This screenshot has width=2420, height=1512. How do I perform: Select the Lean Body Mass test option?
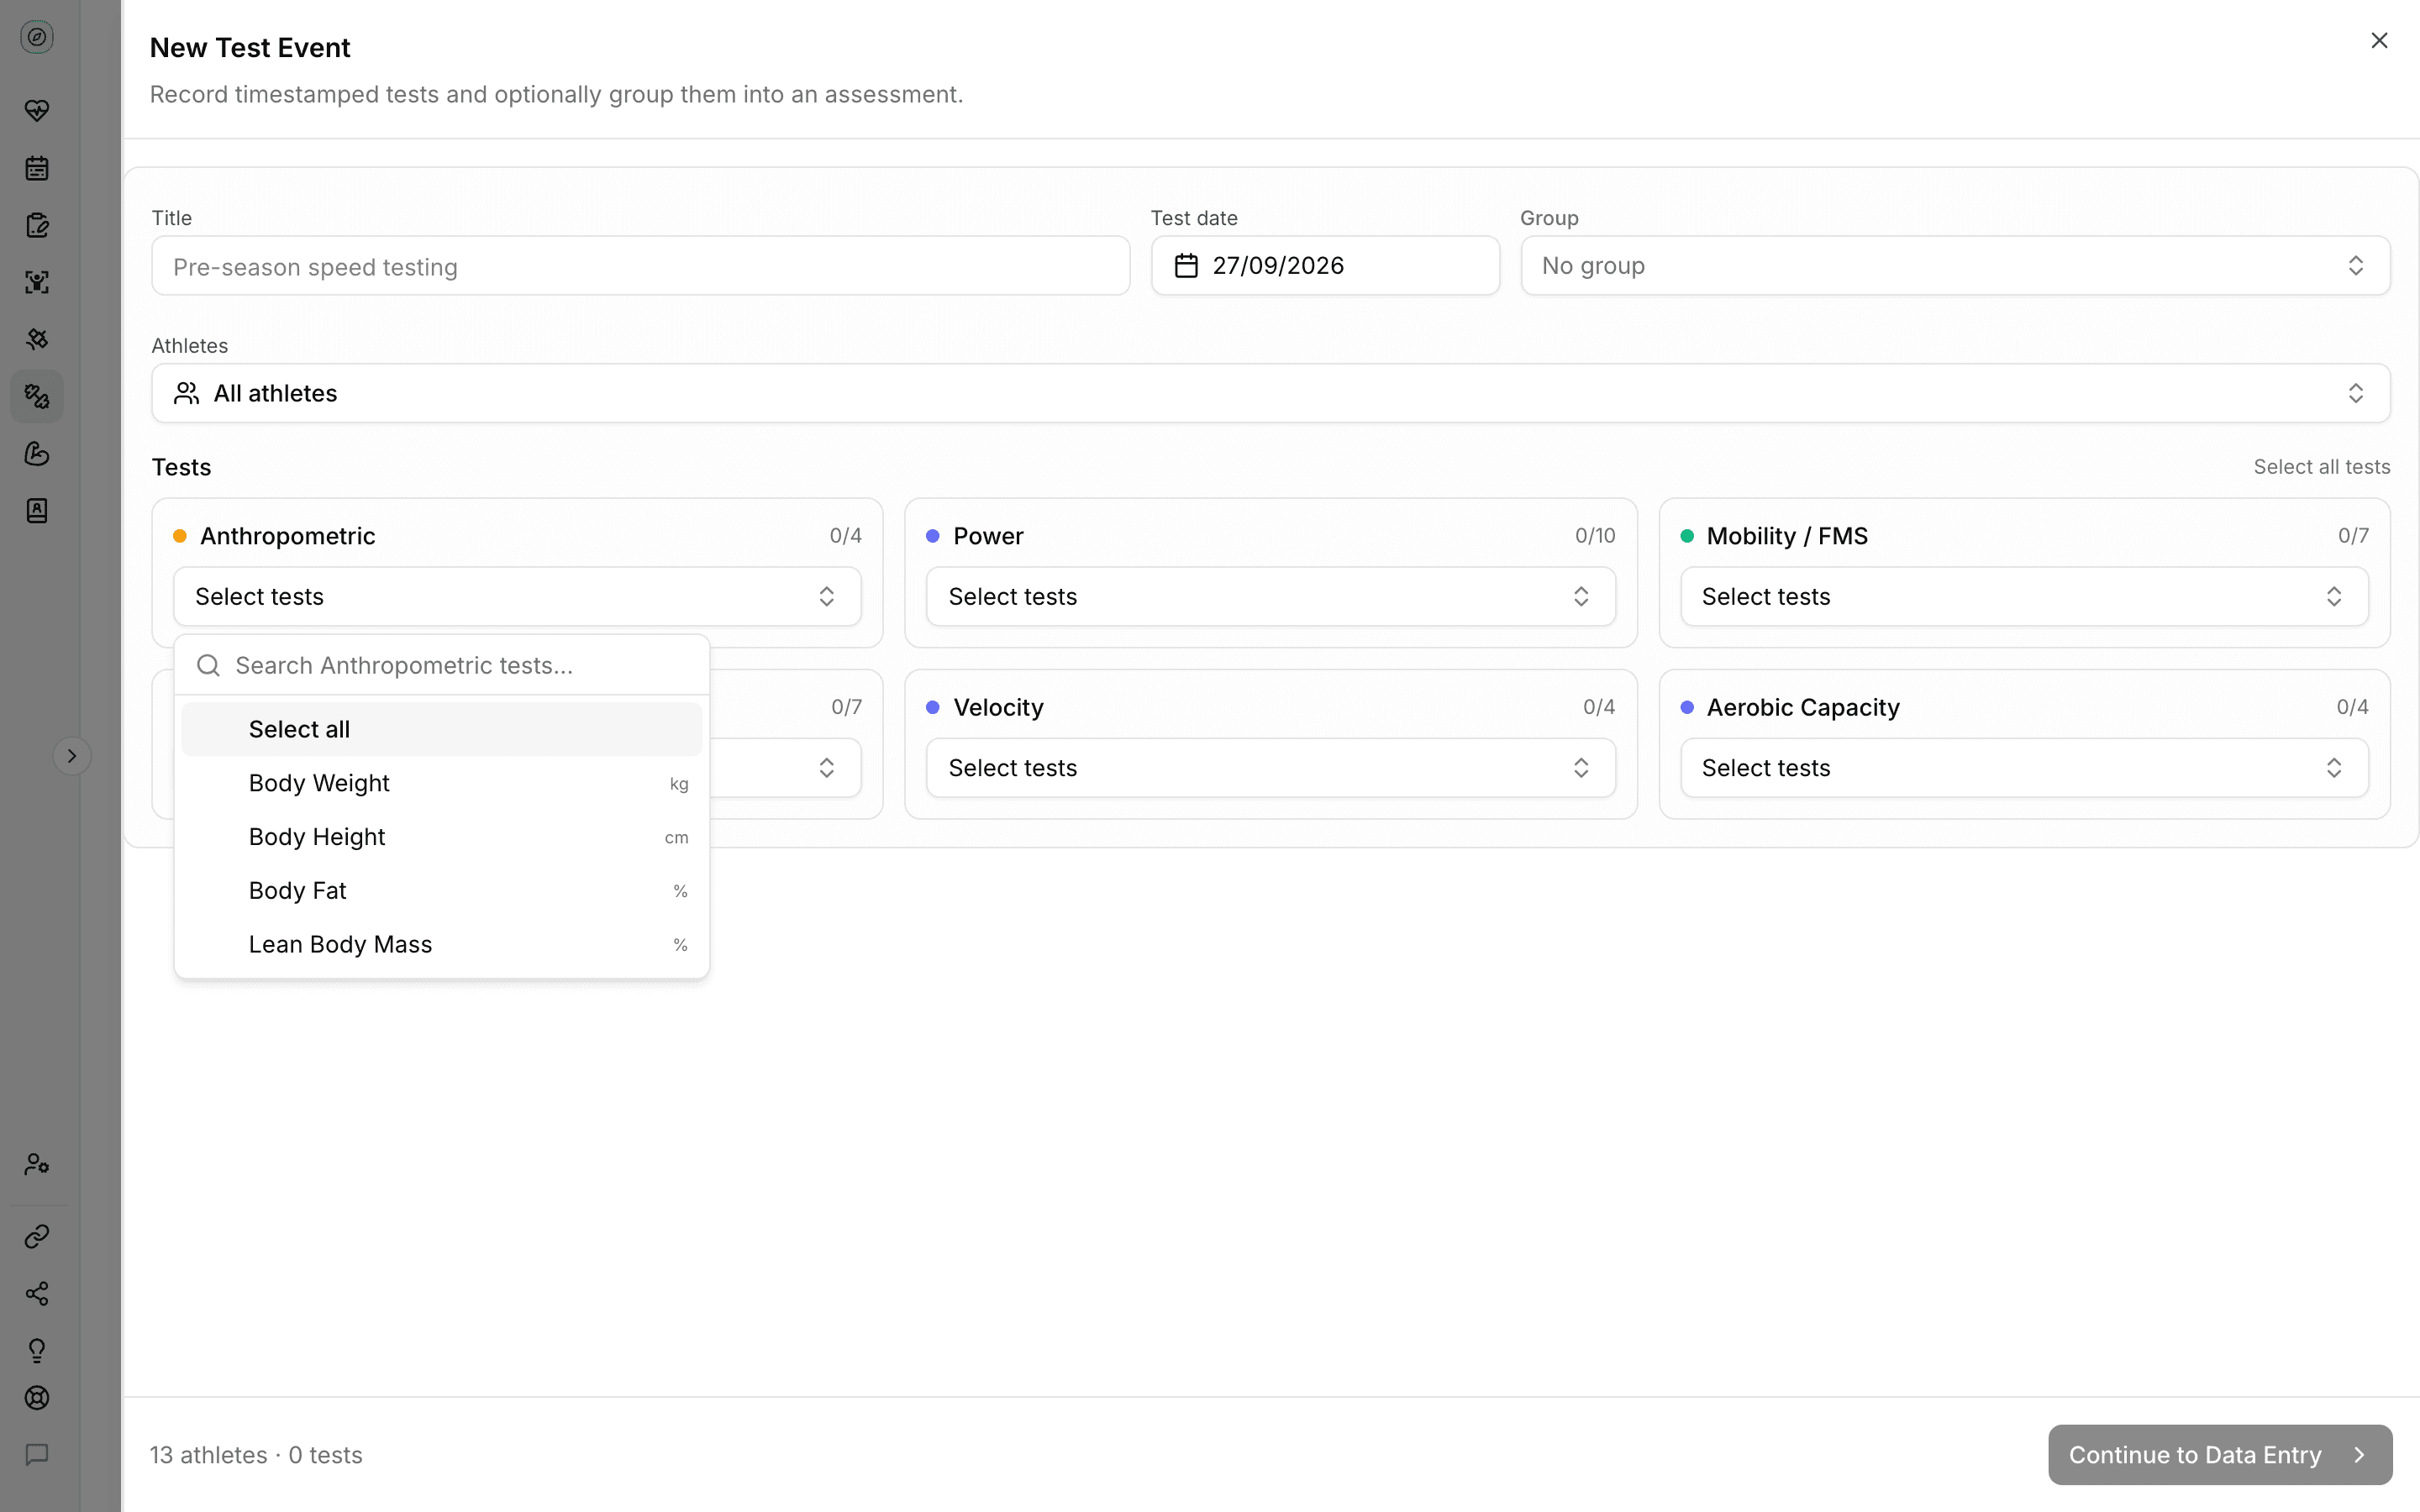(441, 945)
